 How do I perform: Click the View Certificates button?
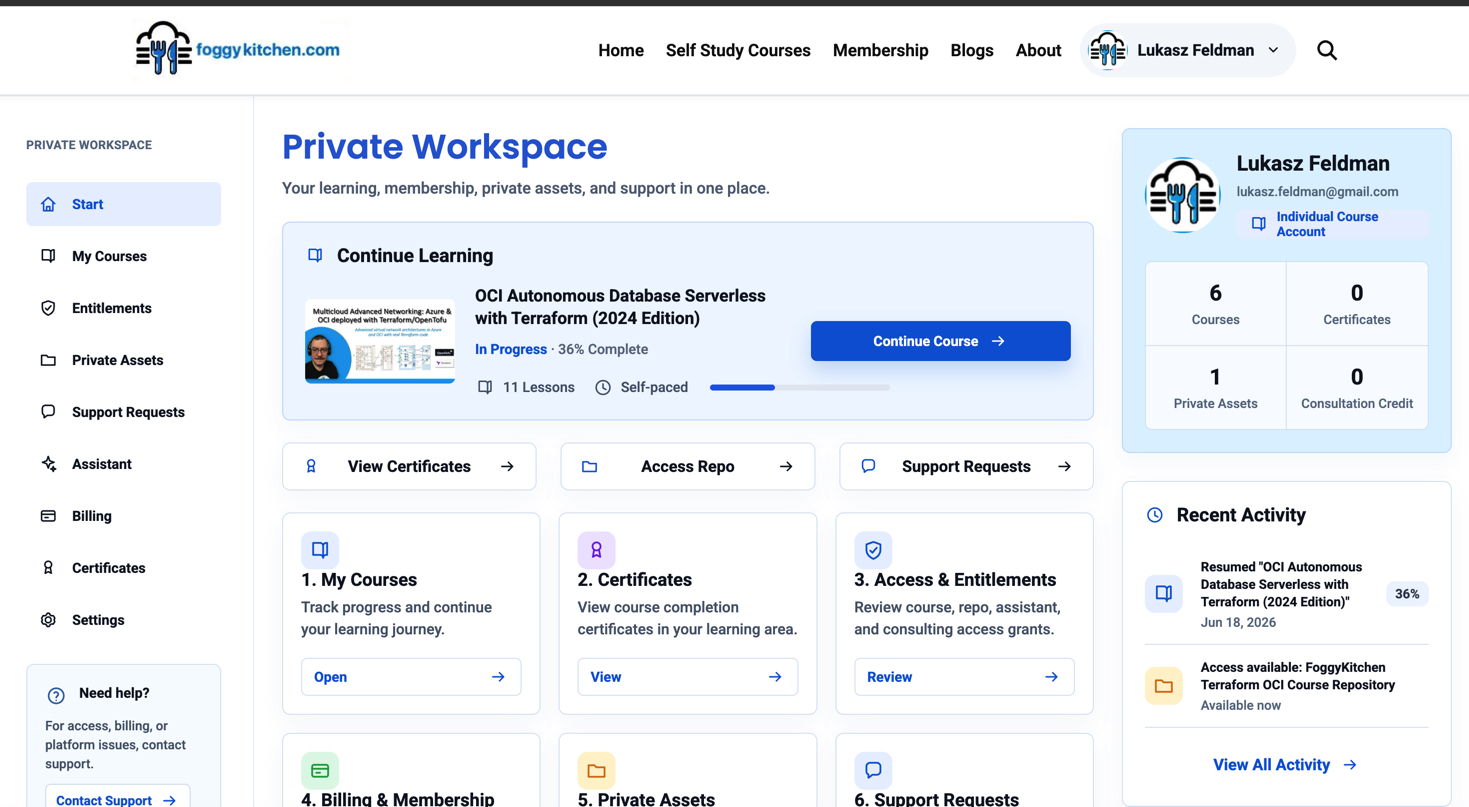[x=409, y=467]
